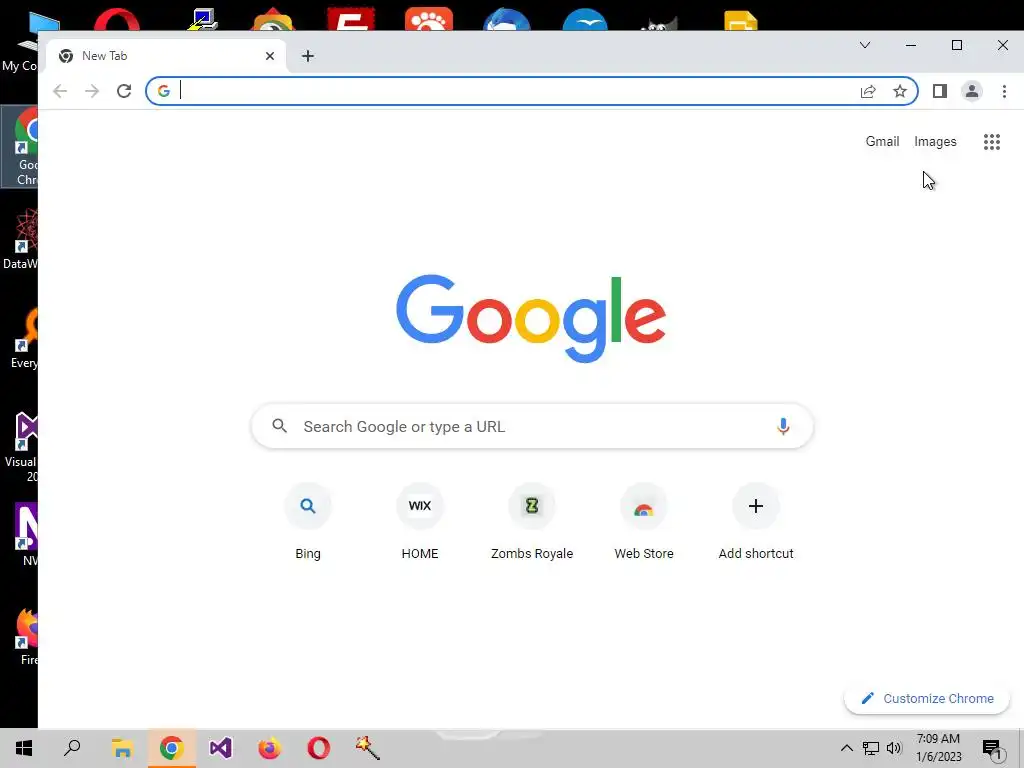This screenshot has height=768, width=1024.
Task: Bookmark this tab with the star icon
Action: (x=900, y=91)
